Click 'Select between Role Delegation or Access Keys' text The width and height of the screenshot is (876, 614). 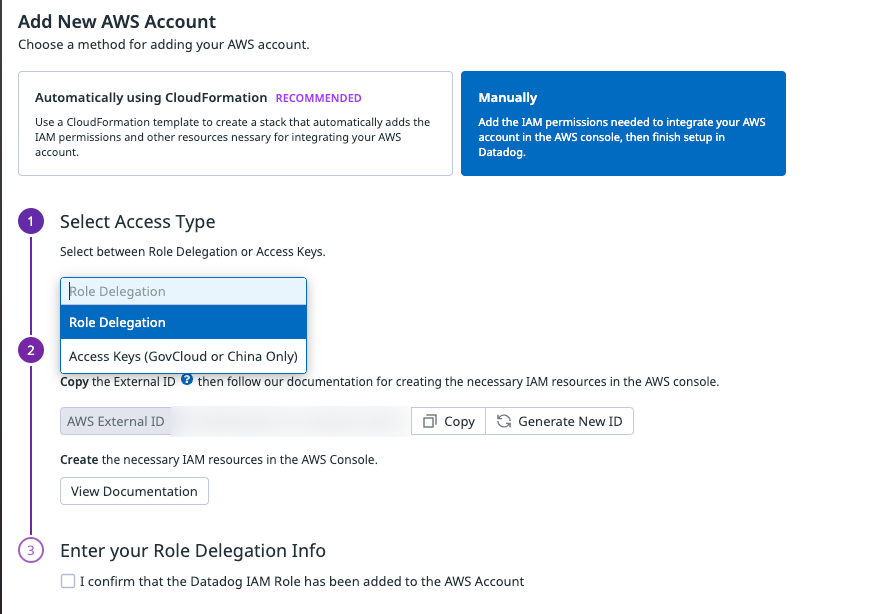point(193,252)
